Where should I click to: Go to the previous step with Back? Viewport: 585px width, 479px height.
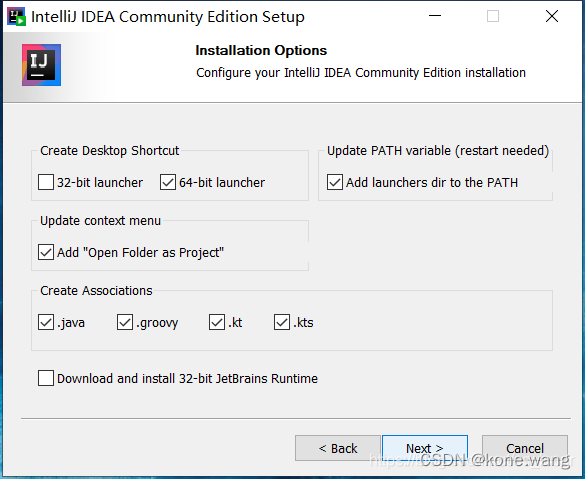[x=338, y=448]
